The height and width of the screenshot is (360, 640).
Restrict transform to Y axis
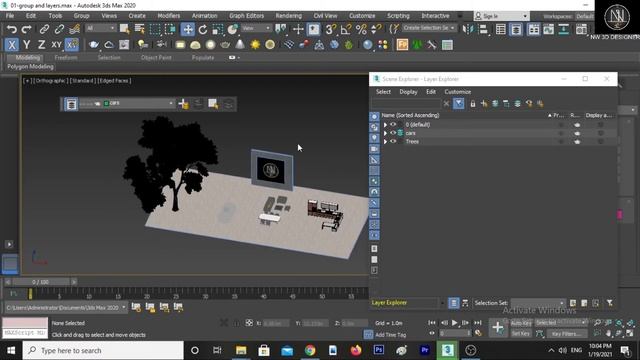click(x=27, y=45)
